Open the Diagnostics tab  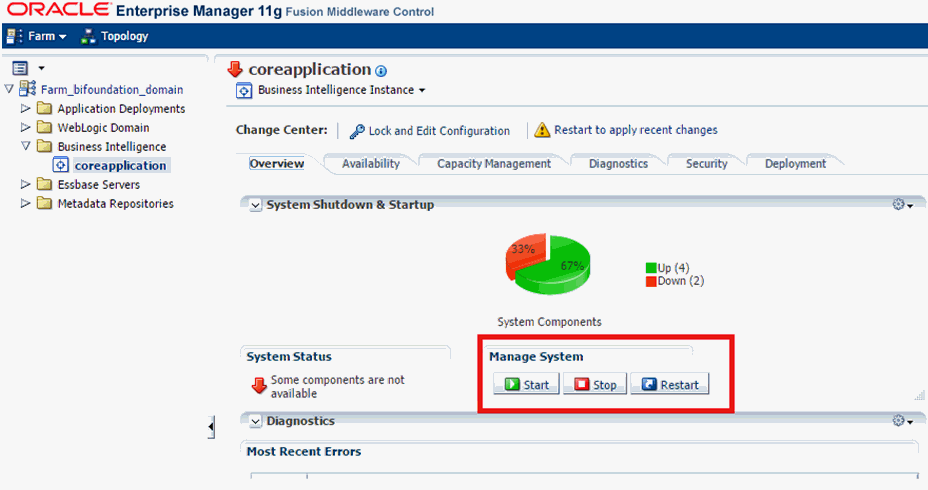(618, 164)
